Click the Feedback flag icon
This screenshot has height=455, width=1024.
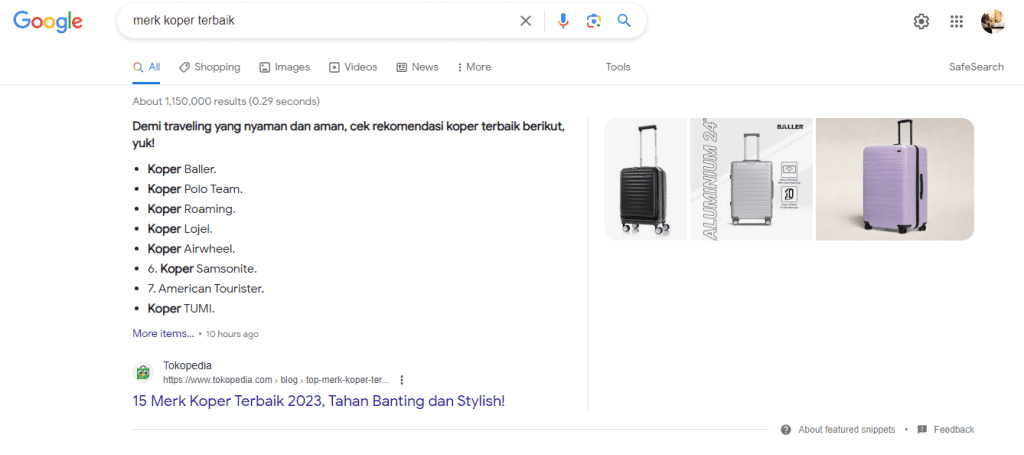[x=922, y=430]
